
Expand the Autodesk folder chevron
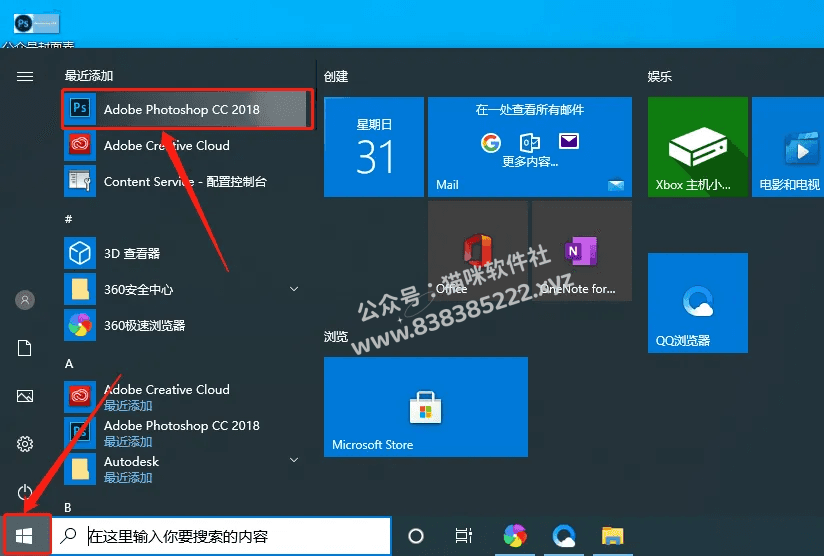click(294, 460)
